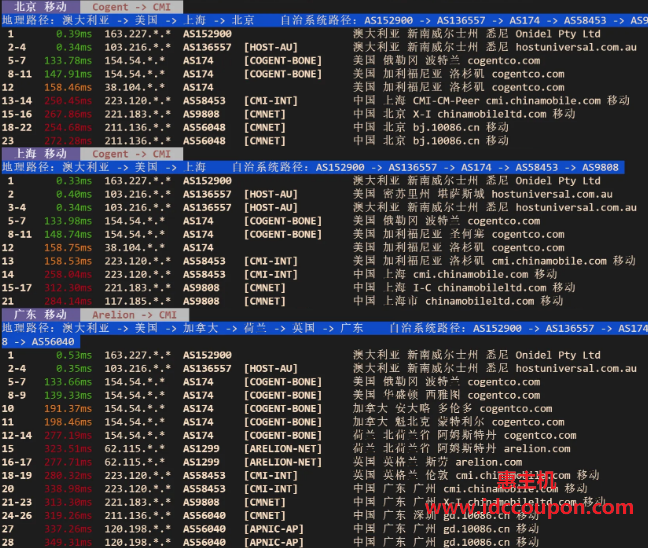
Task: Click the 148.74ms latency value
Action: click(68, 234)
